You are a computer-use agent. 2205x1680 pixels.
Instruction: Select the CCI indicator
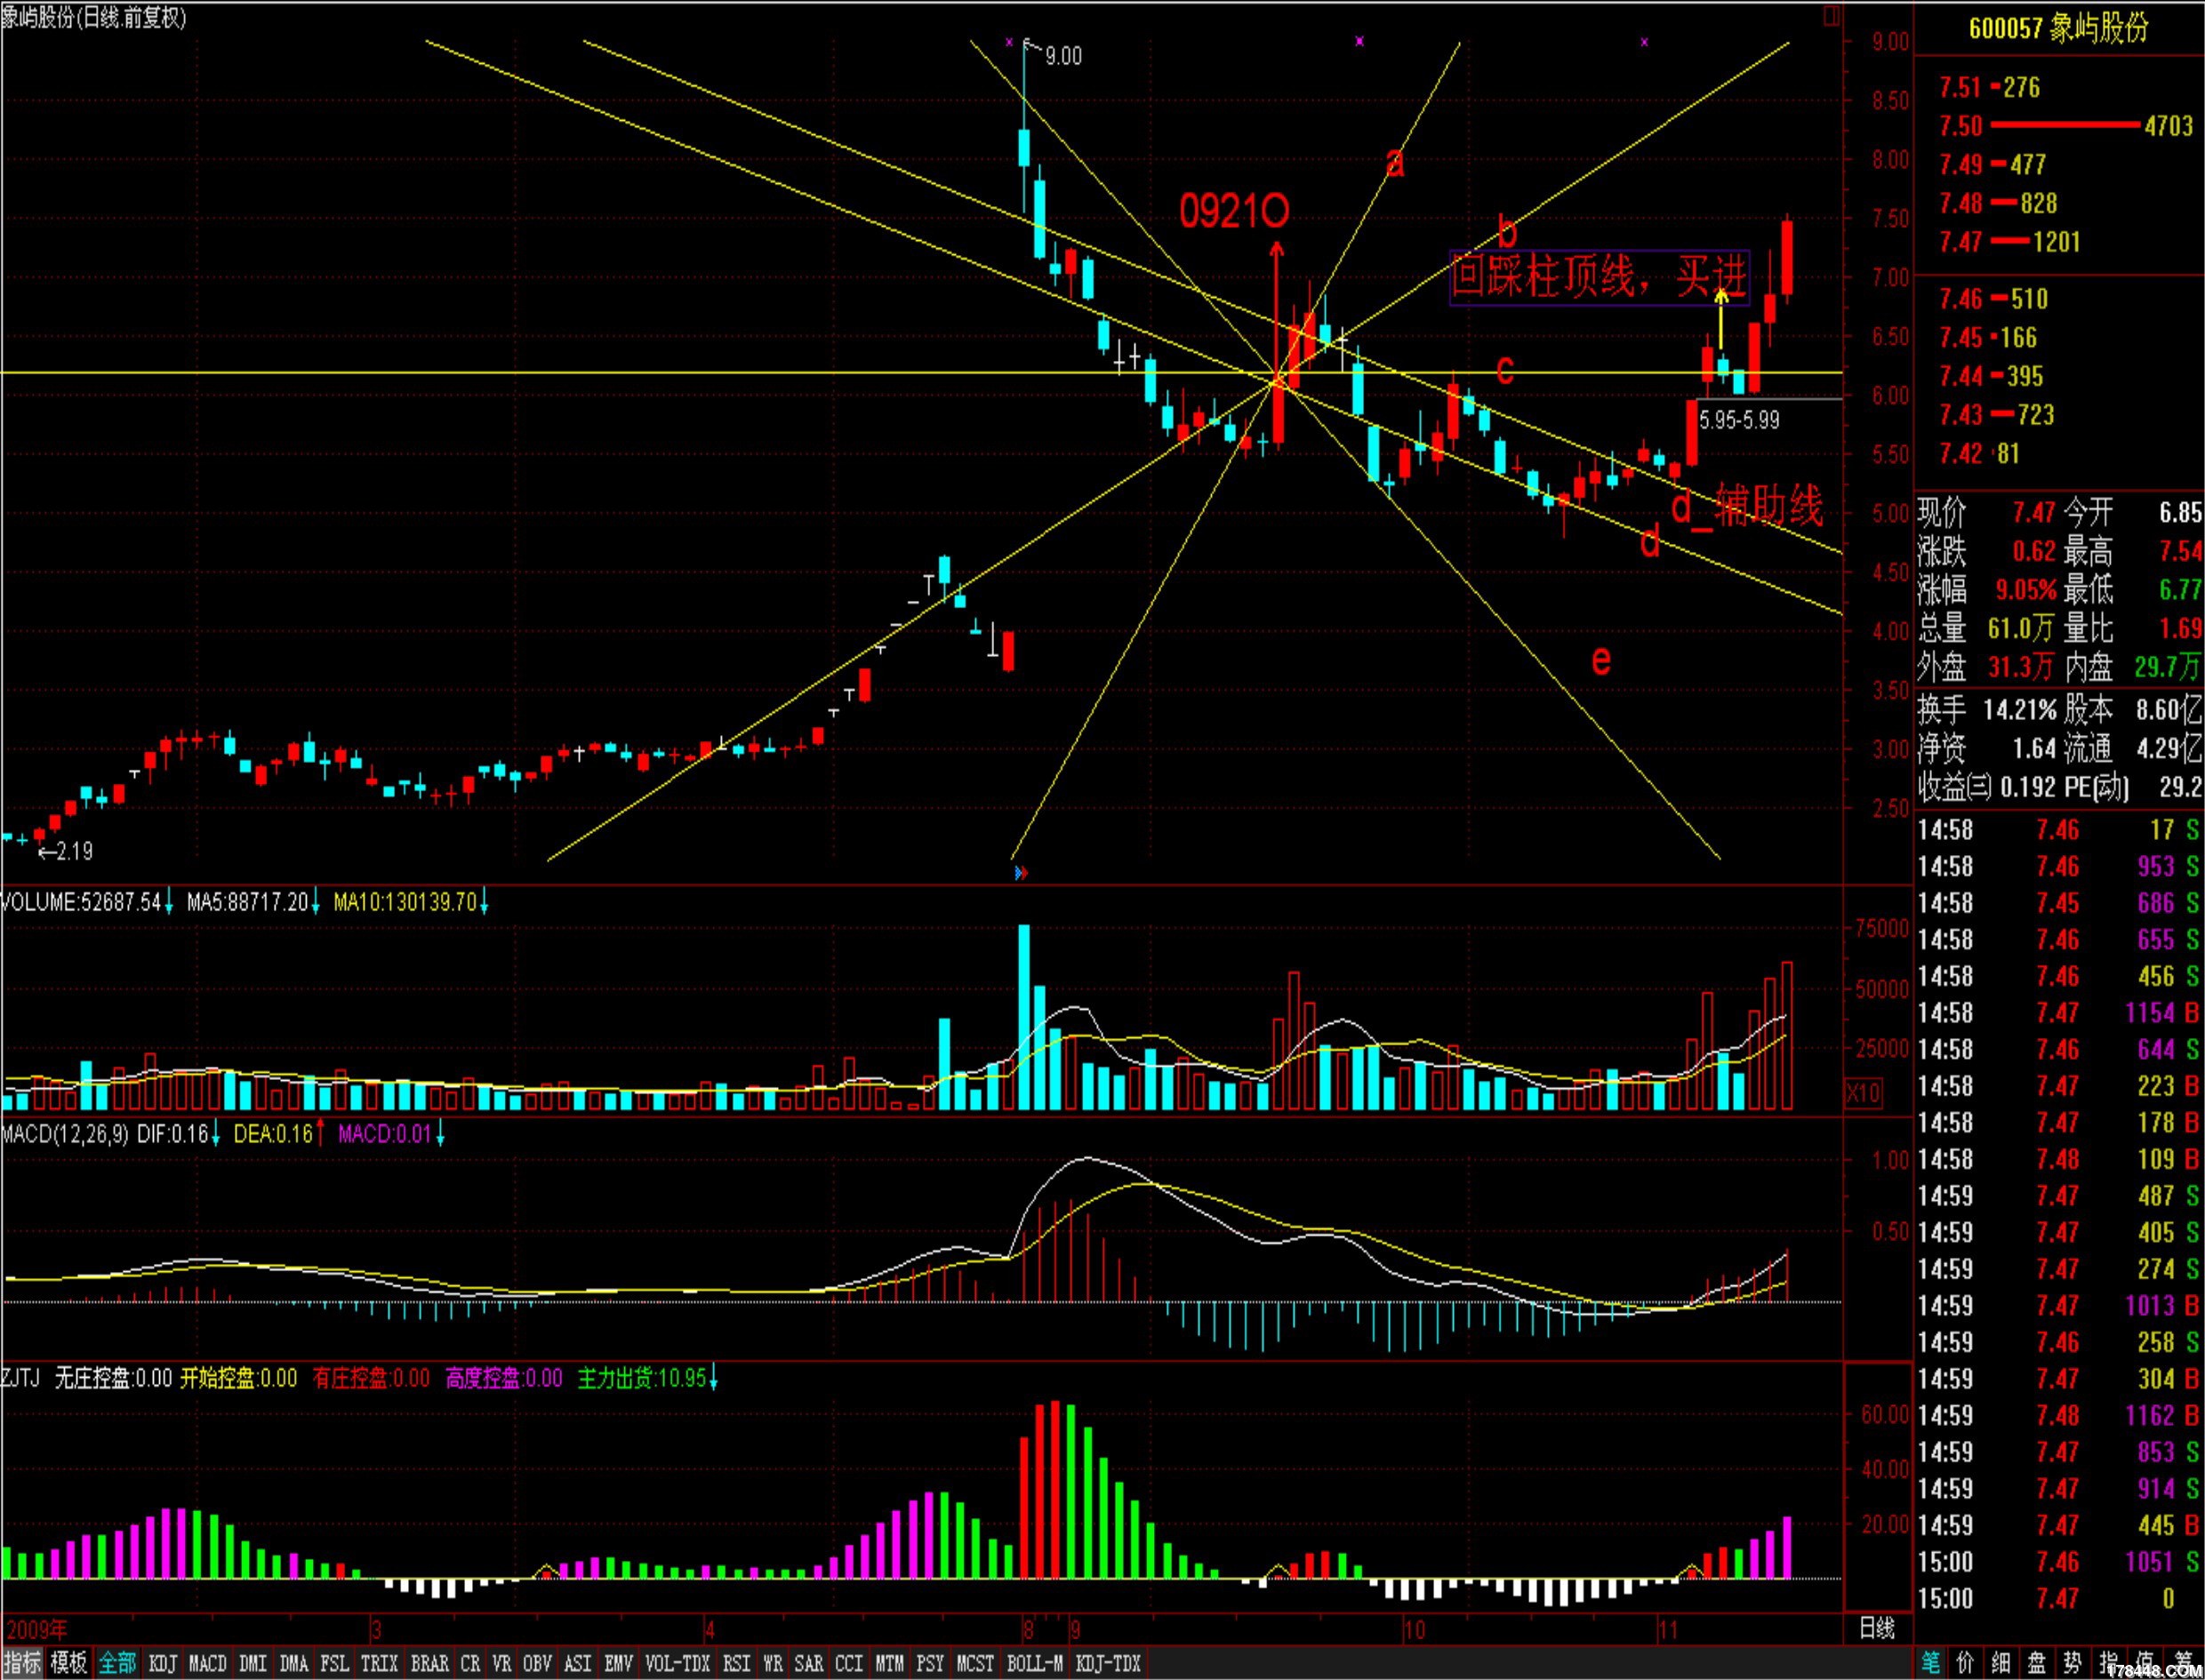coord(849,1664)
